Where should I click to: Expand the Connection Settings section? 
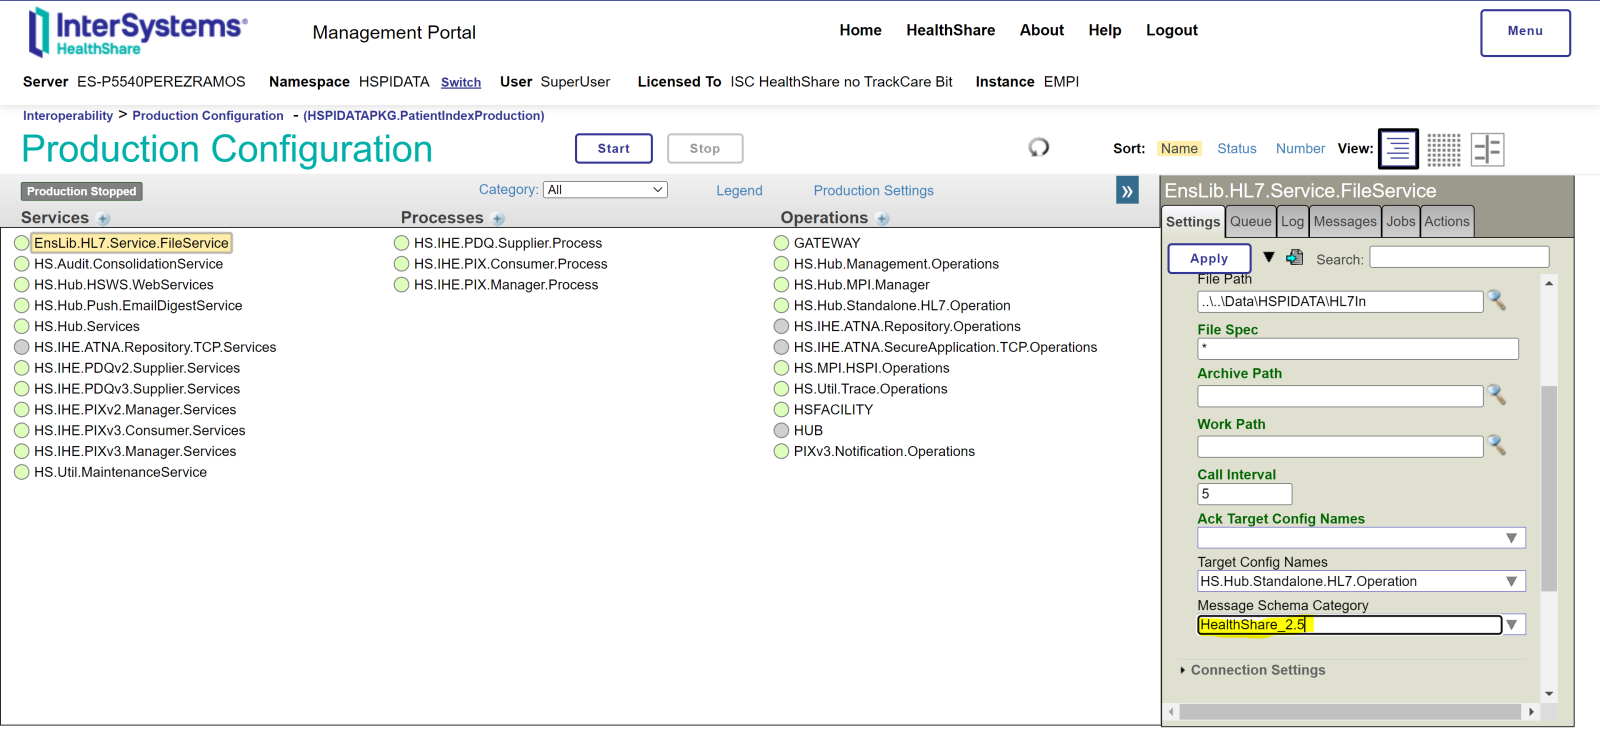click(x=1257, y=670)
